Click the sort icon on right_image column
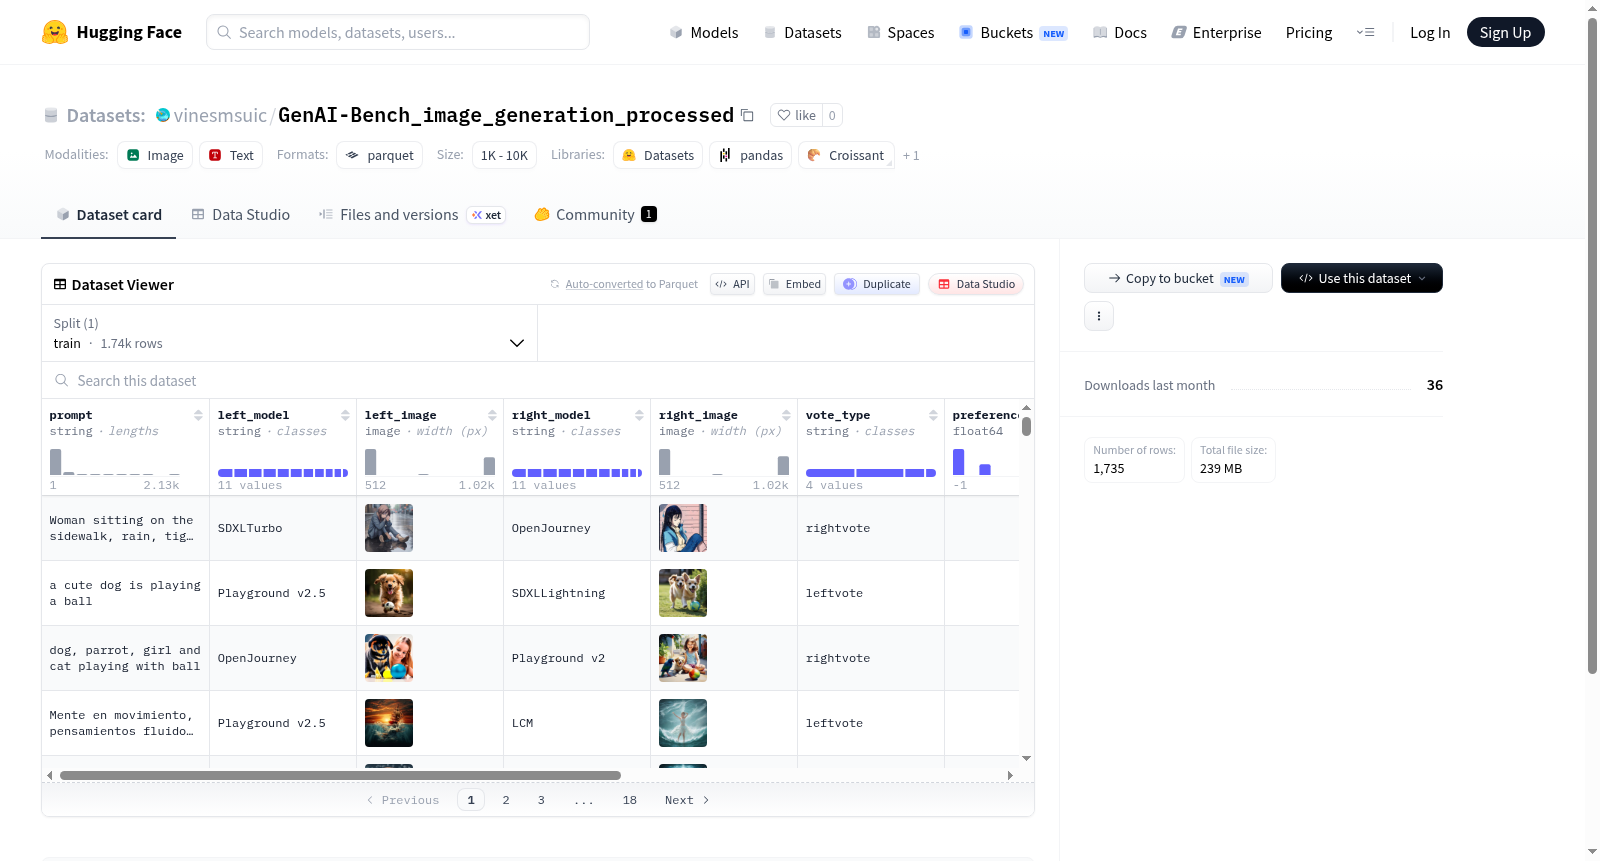The width and height of the screenshot is (1600, 861). click(786, 415)
